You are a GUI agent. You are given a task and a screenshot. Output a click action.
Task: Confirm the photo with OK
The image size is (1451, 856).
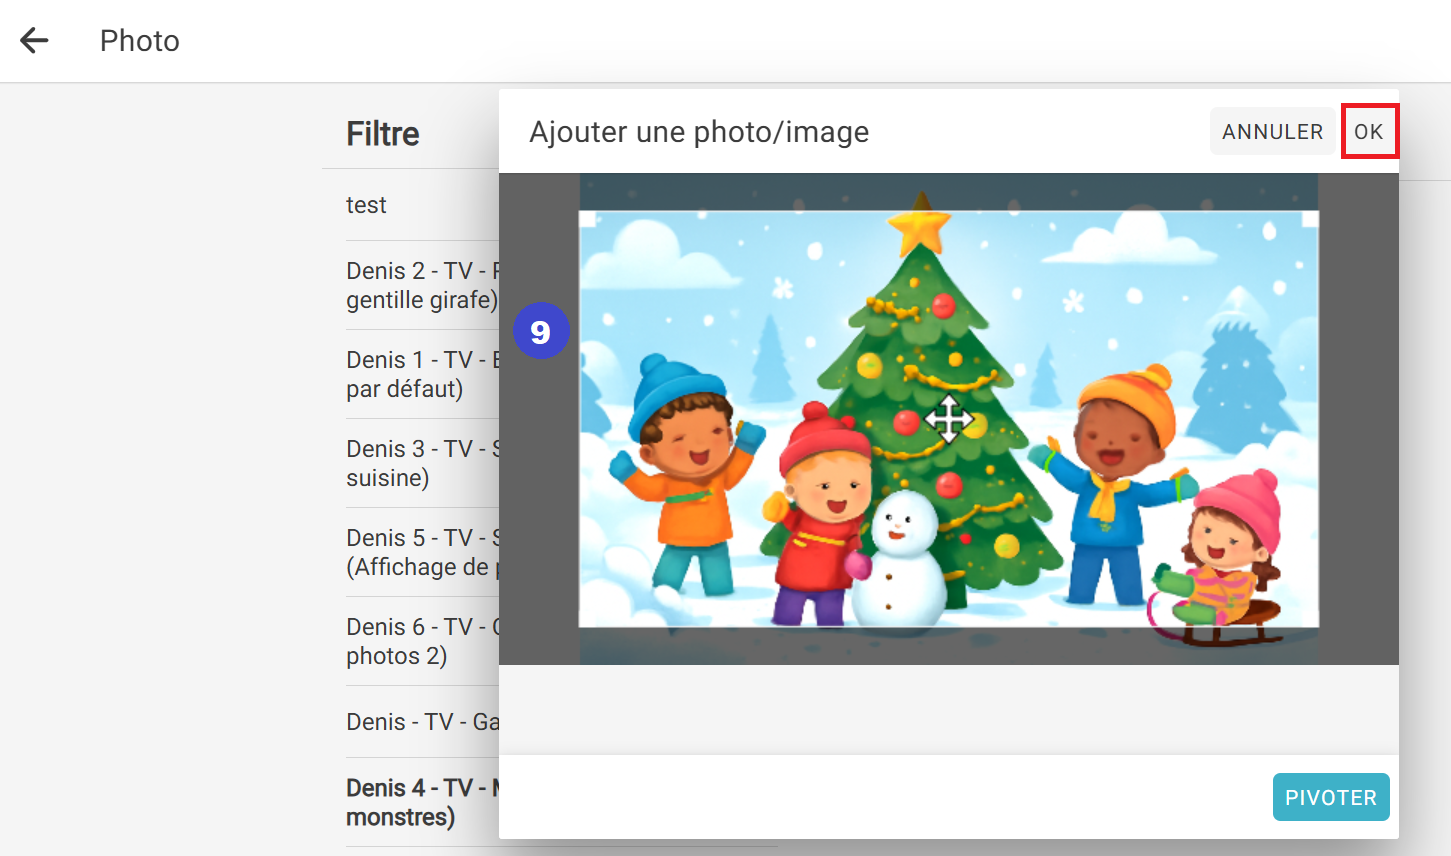coord(1368,132)
